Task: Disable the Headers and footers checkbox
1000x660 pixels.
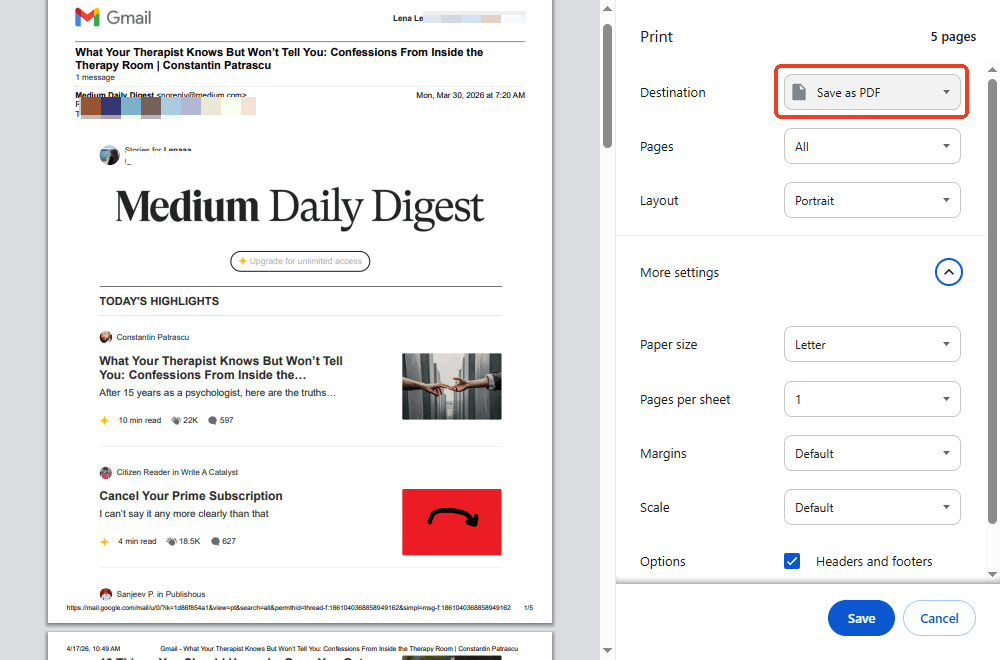Action: [792, 561]
